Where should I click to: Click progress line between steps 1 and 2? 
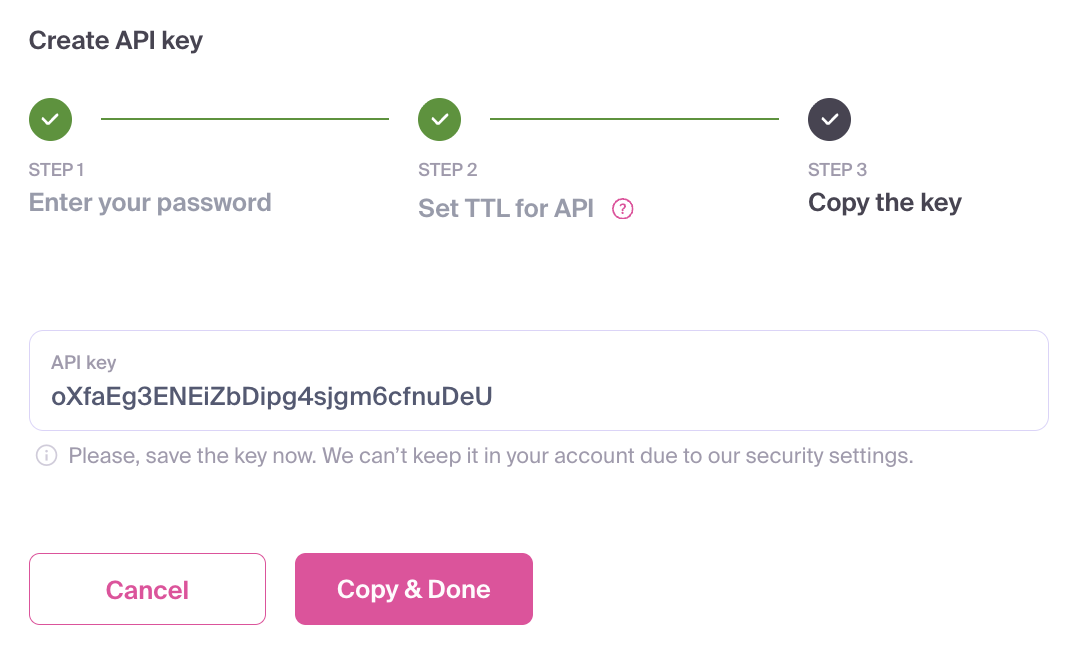[x=245, y=119]
